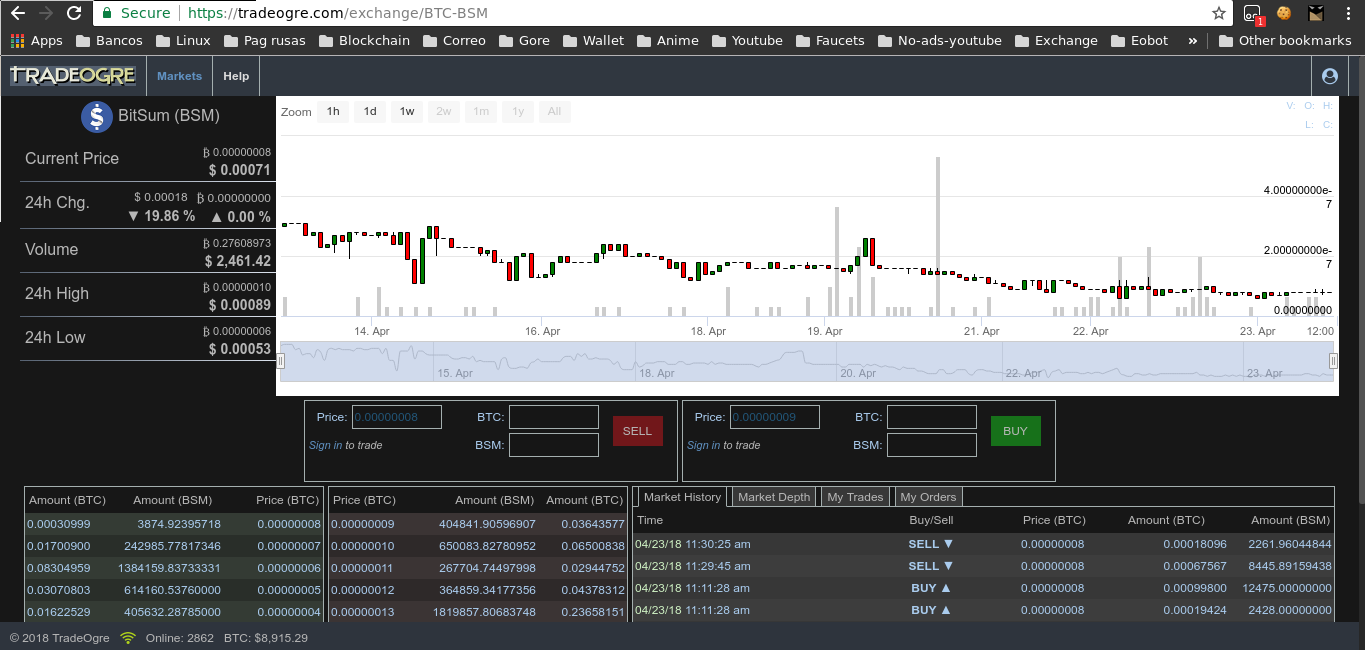Open the Correo bookmark folder
The height and width of the screenshot is (650, 1365).
point(453,41)
